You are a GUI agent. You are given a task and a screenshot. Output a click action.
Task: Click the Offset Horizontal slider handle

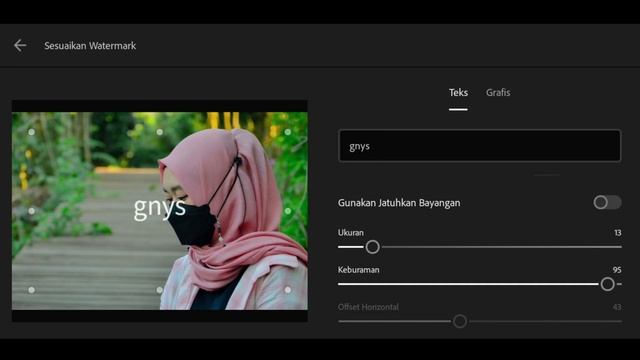(460, 321)
